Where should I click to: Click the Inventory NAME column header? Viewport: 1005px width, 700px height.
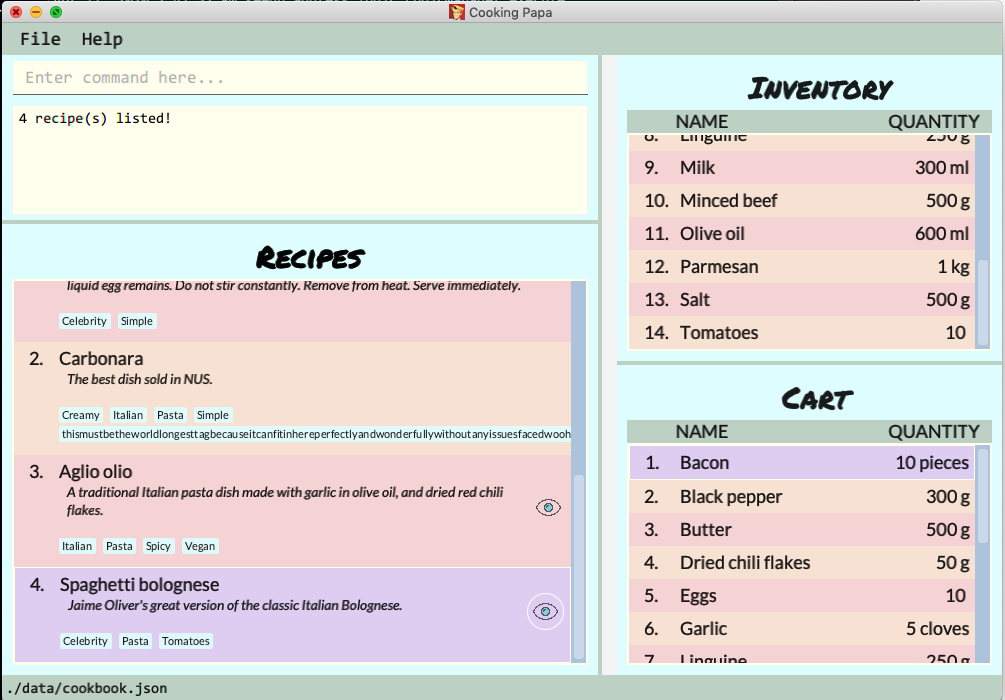click(702, 122)
